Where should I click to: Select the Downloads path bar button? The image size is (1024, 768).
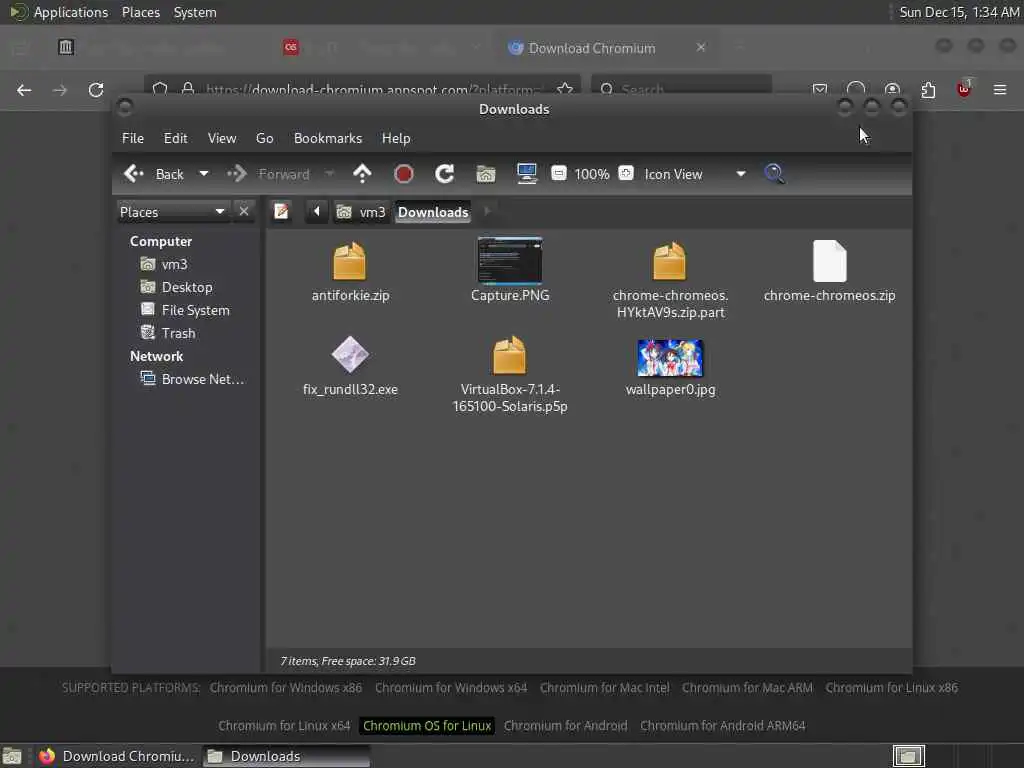pos(433,212)
